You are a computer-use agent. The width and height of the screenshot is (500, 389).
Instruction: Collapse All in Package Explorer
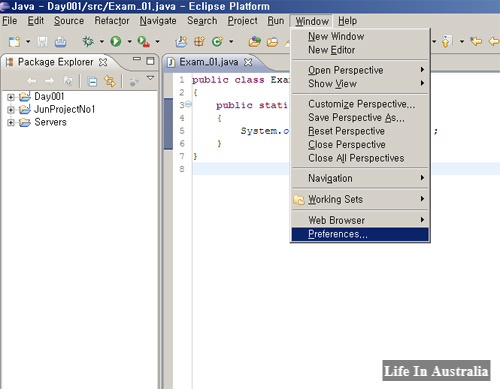[92, 81]
